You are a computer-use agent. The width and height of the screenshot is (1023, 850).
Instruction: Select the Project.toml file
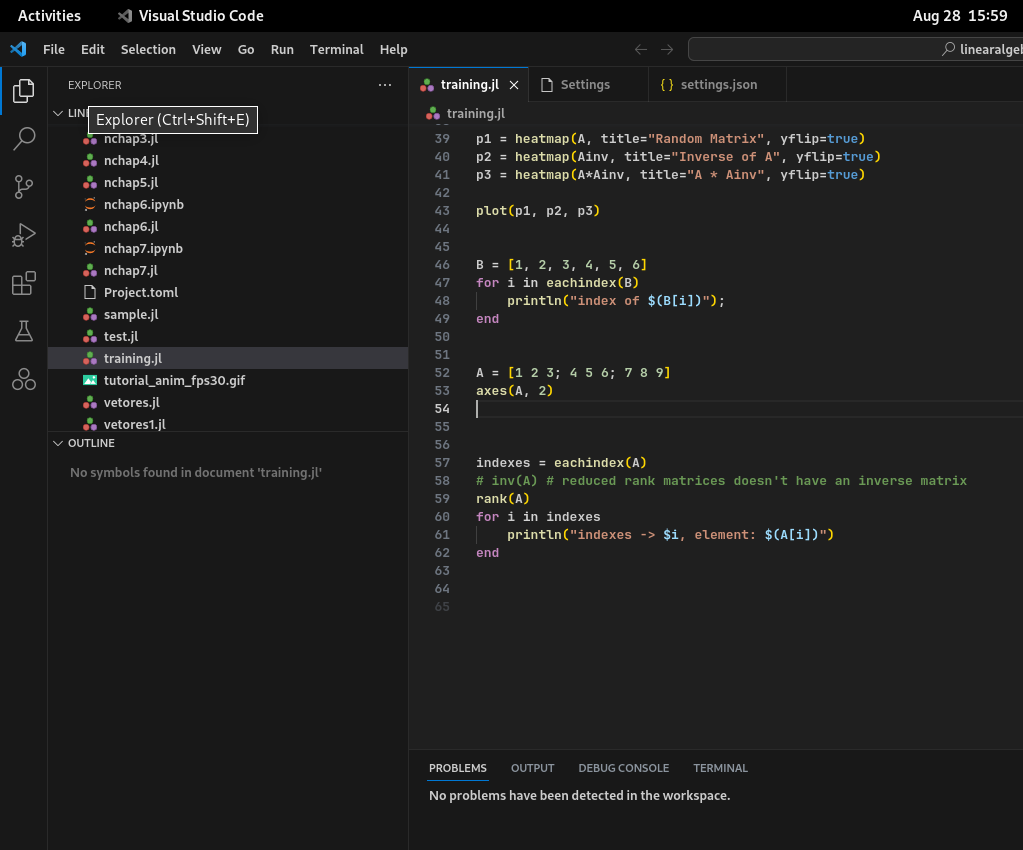click(140, 292)
